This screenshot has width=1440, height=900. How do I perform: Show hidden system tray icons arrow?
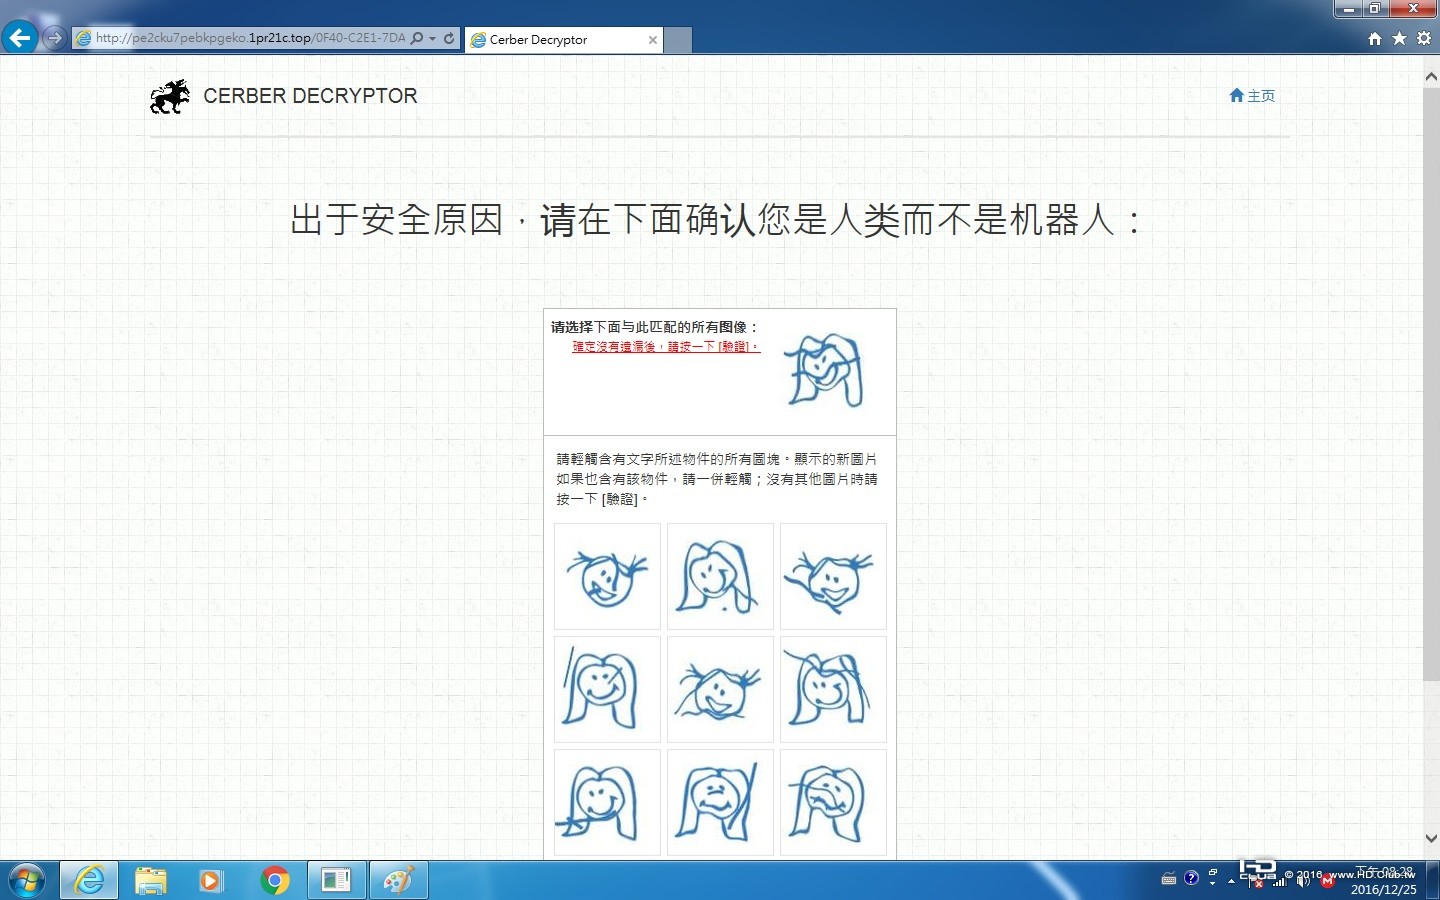click(x=1231, y=881)
